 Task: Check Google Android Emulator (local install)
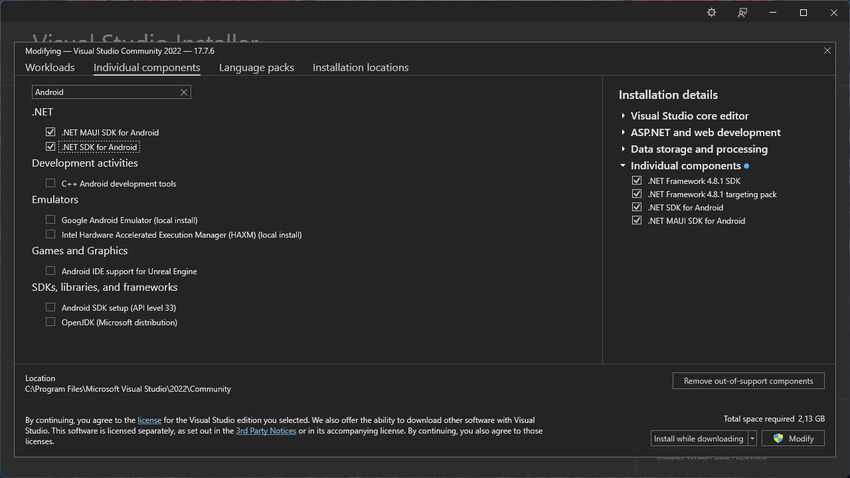(50, 219)
